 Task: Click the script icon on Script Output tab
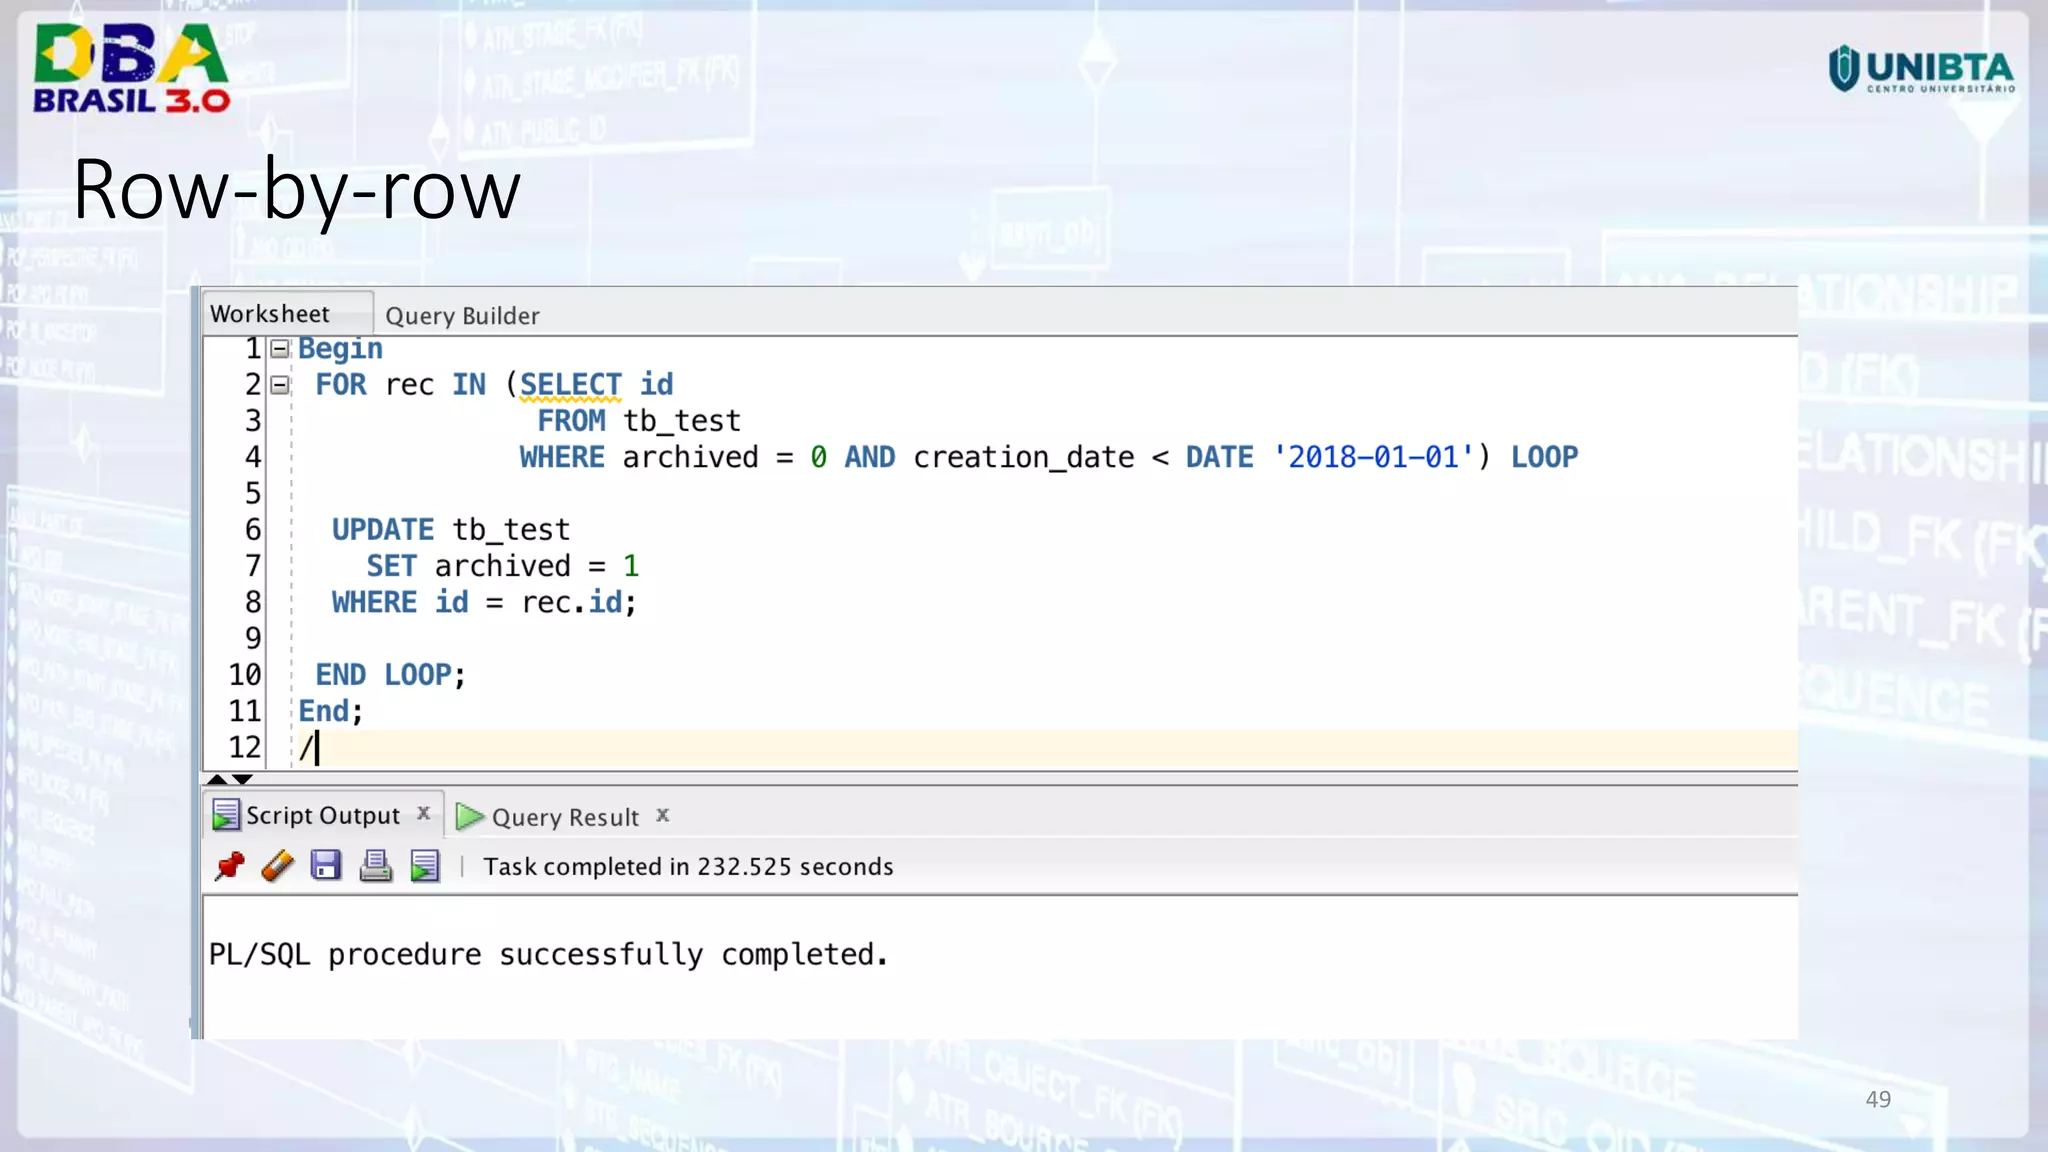(226, 816)
